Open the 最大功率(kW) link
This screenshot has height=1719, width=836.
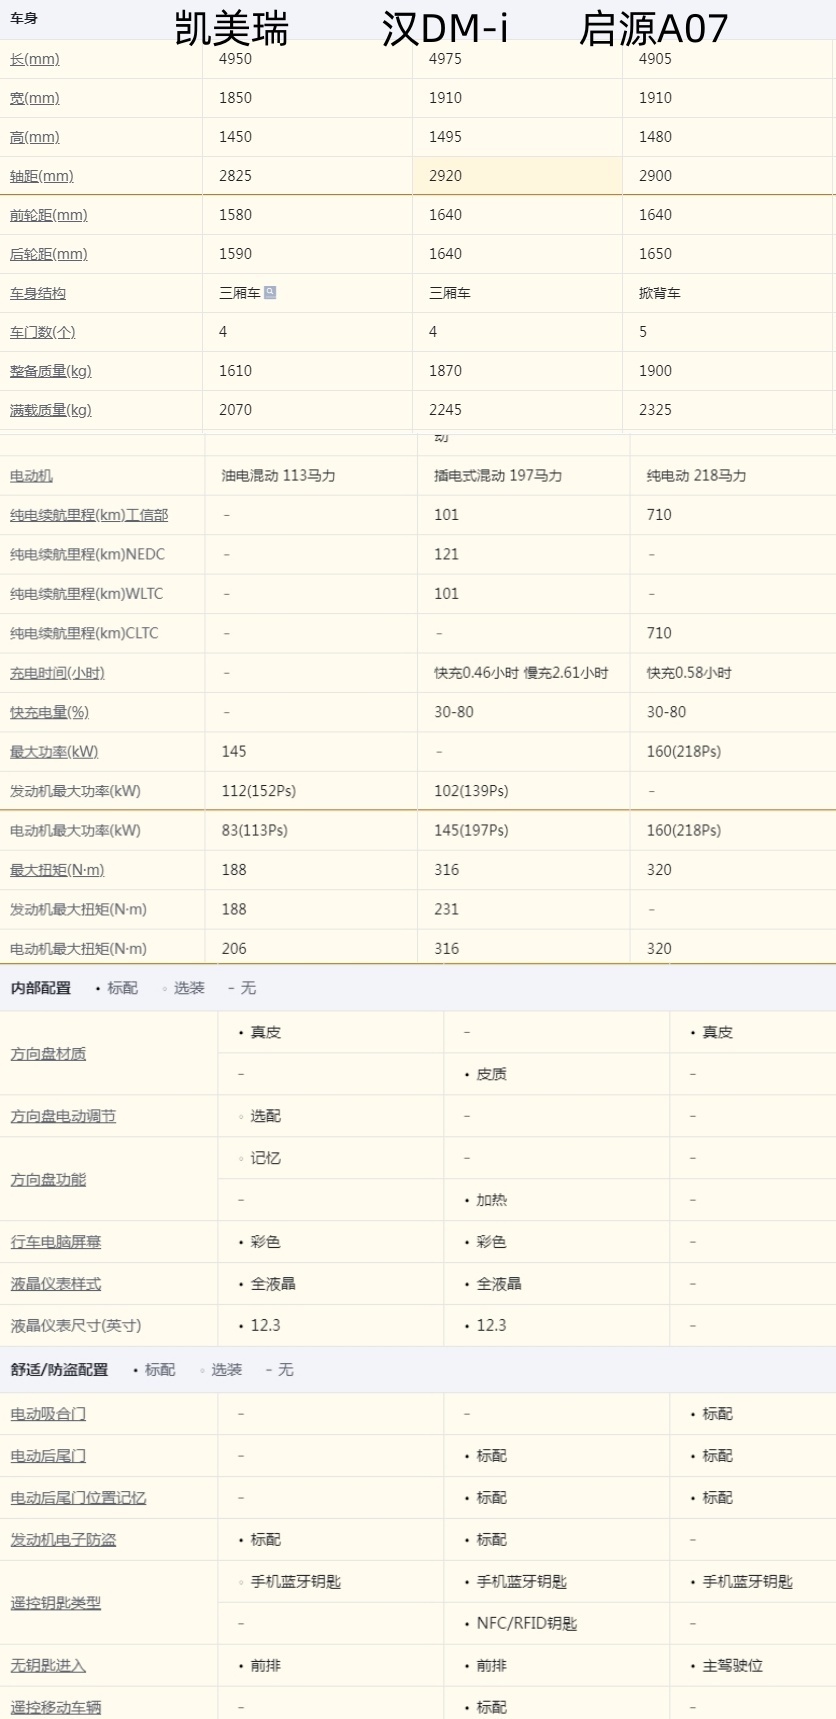[54, 751]
